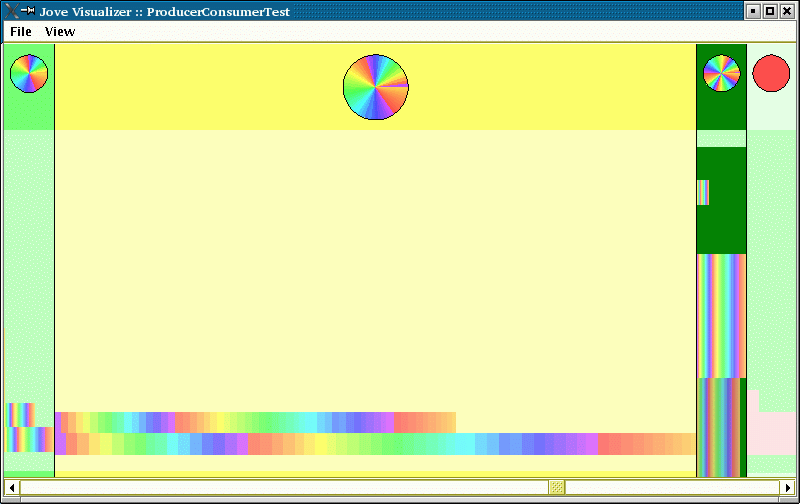Click the small rainbow block in dark green column
Viewport: 800px width, 504px height.
point(703,192)
